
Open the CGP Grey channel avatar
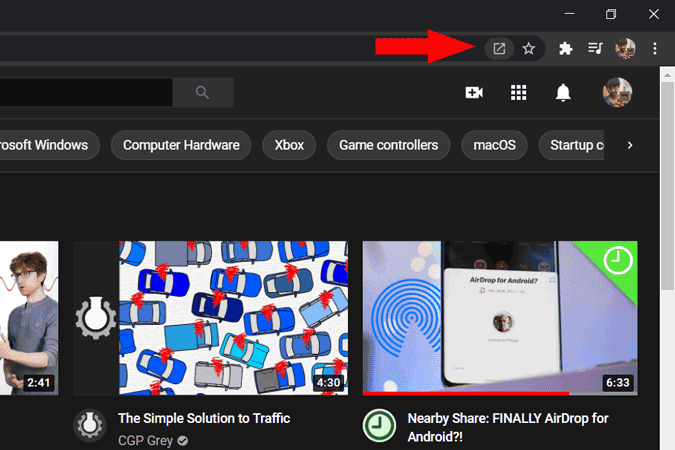point(90,425)
